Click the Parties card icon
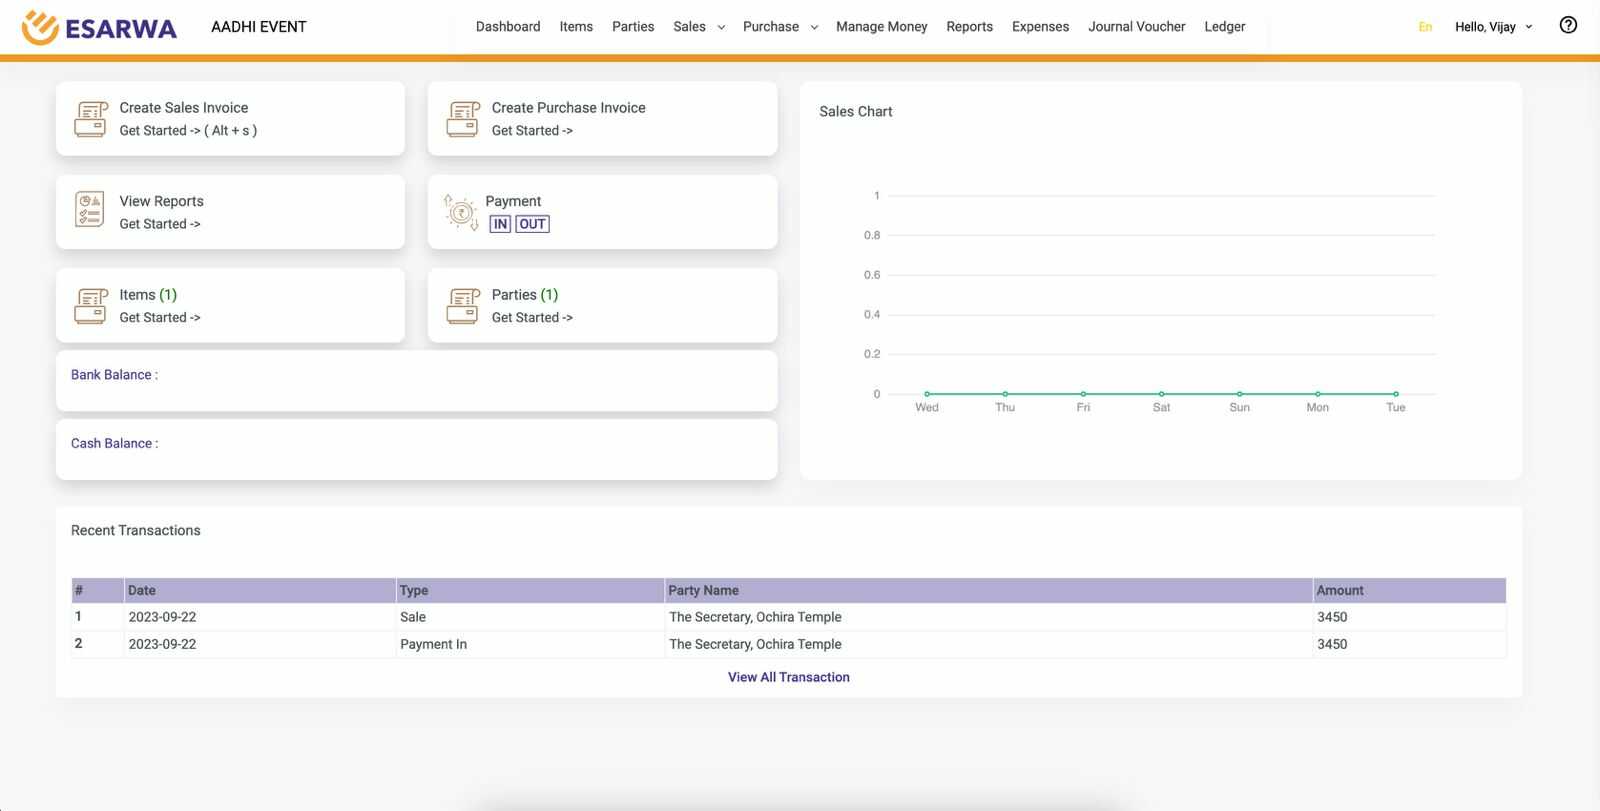 tap(463, 306)
